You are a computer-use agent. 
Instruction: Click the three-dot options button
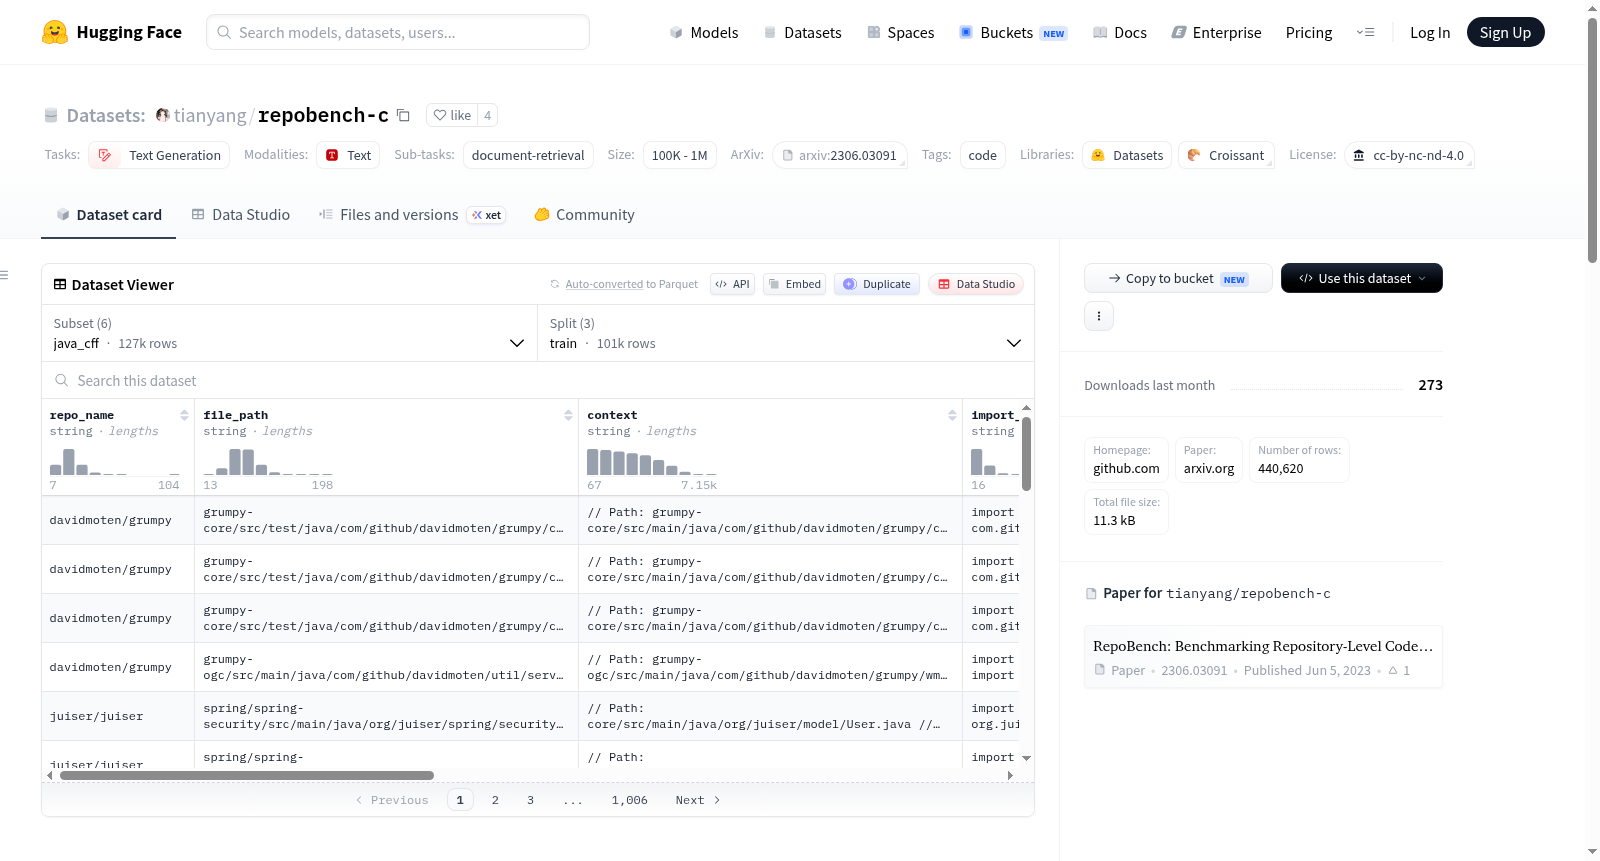1099,316
